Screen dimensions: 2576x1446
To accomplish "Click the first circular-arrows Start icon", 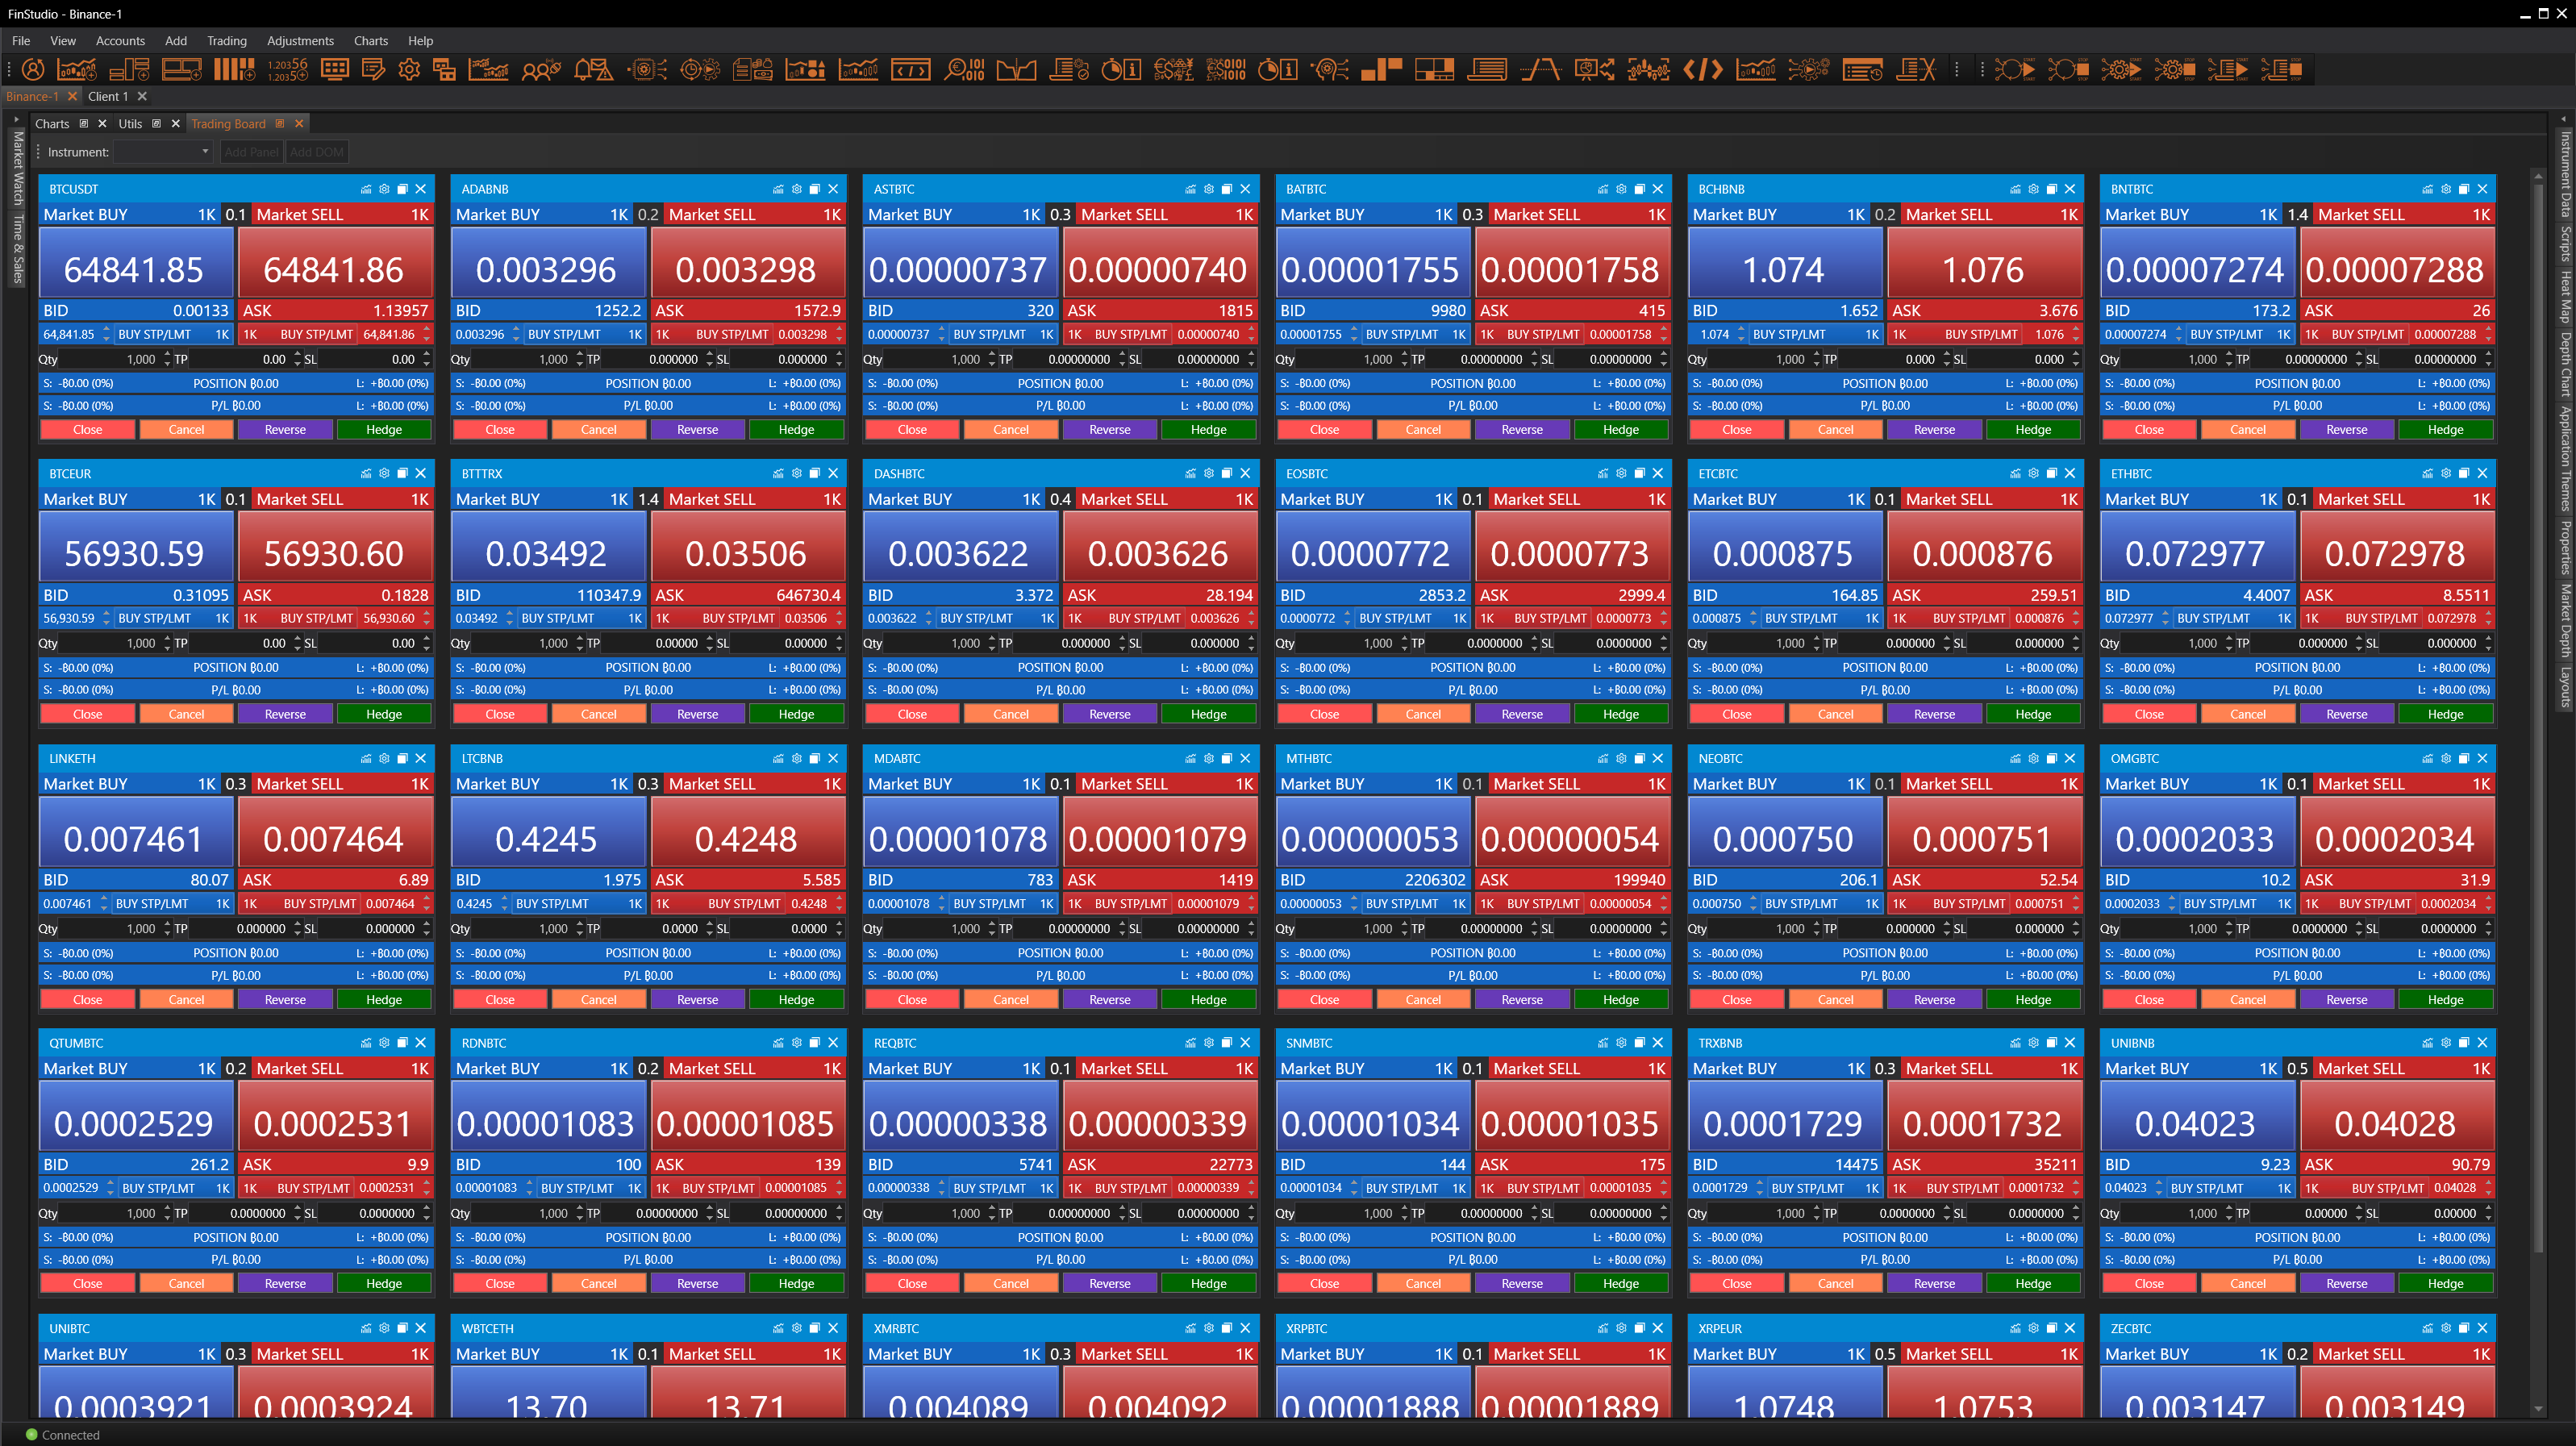I will (2014, 70).
